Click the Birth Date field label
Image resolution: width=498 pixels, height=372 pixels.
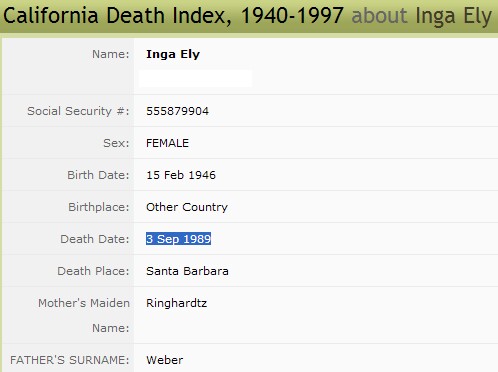(98, 175)
